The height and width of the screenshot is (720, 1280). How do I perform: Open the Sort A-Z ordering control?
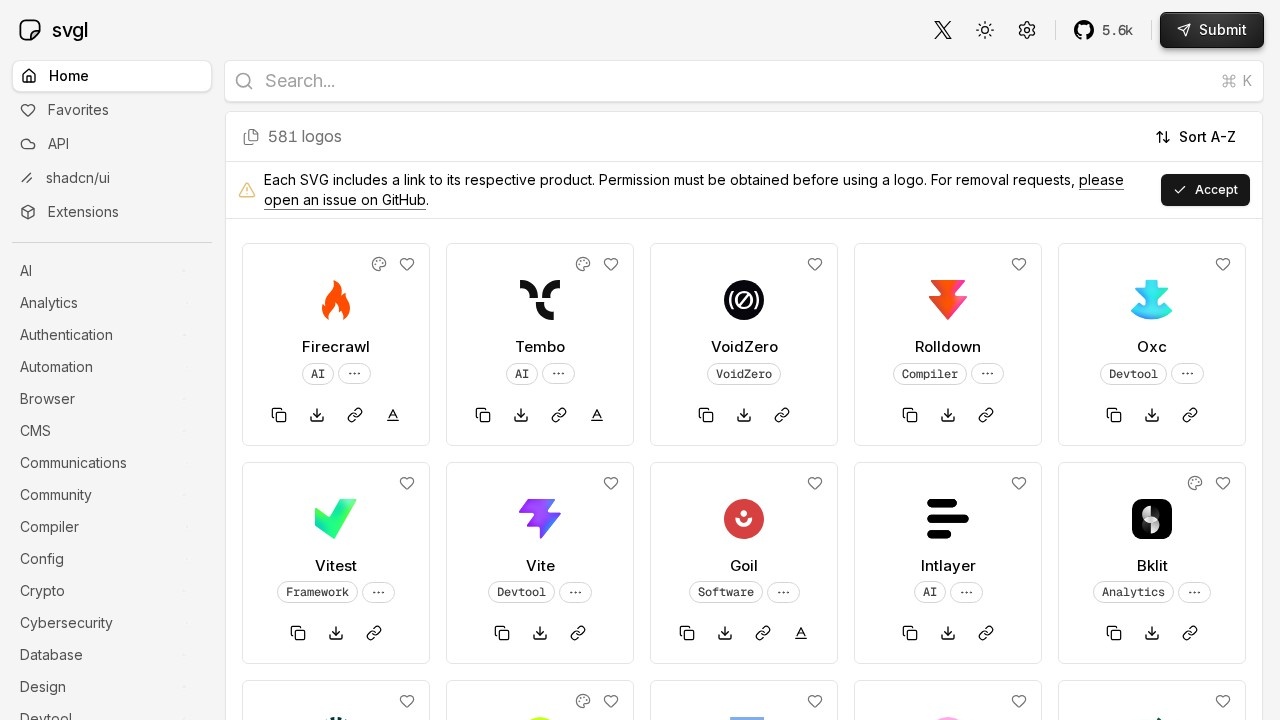click(x=1196, y=137)
